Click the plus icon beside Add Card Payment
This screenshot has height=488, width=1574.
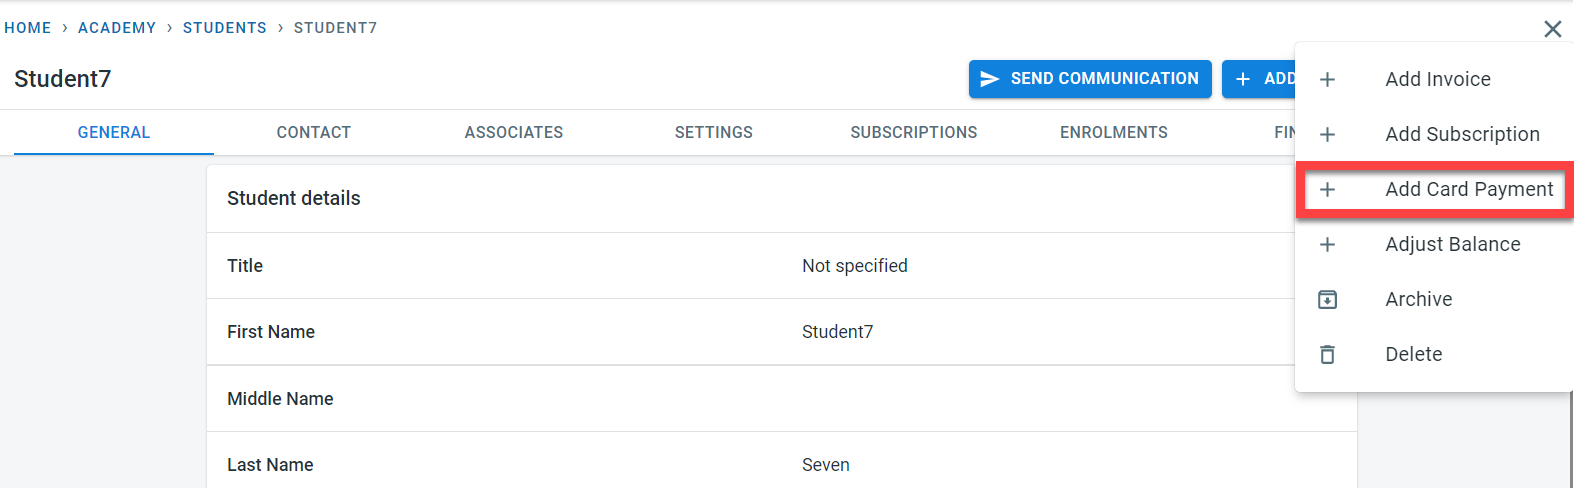1327,189
